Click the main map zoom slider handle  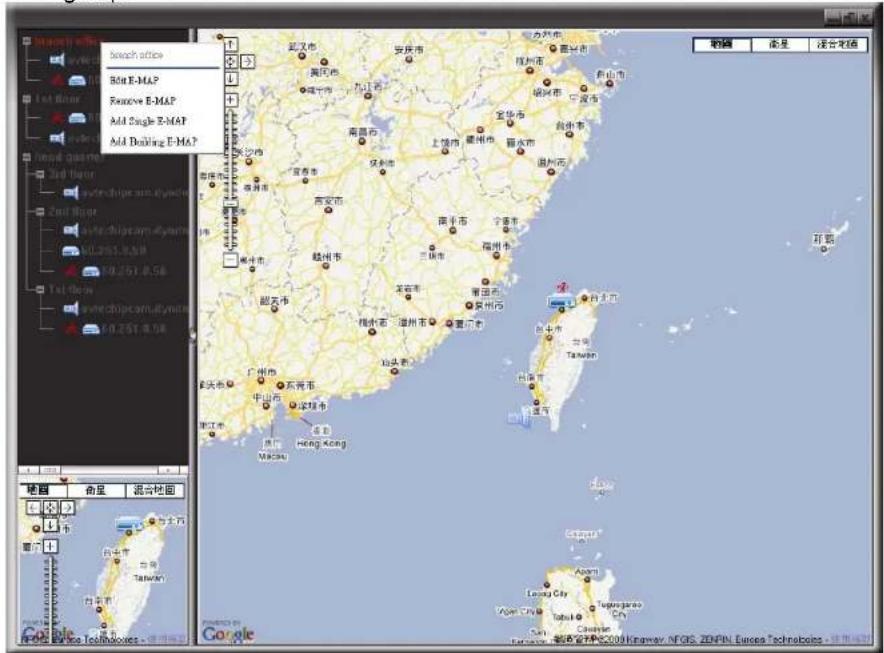231,204
